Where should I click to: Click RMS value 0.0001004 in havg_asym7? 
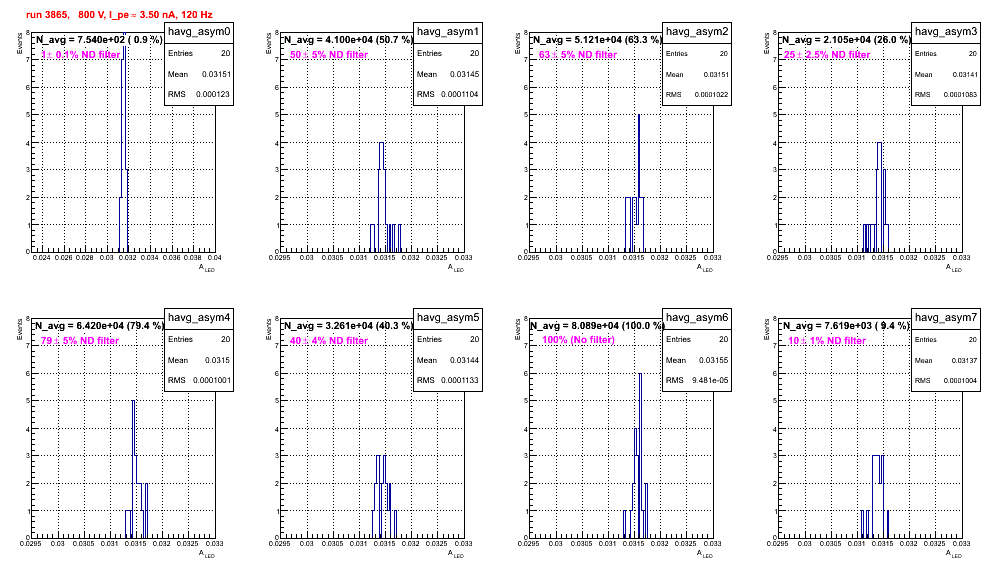[960, 380]
